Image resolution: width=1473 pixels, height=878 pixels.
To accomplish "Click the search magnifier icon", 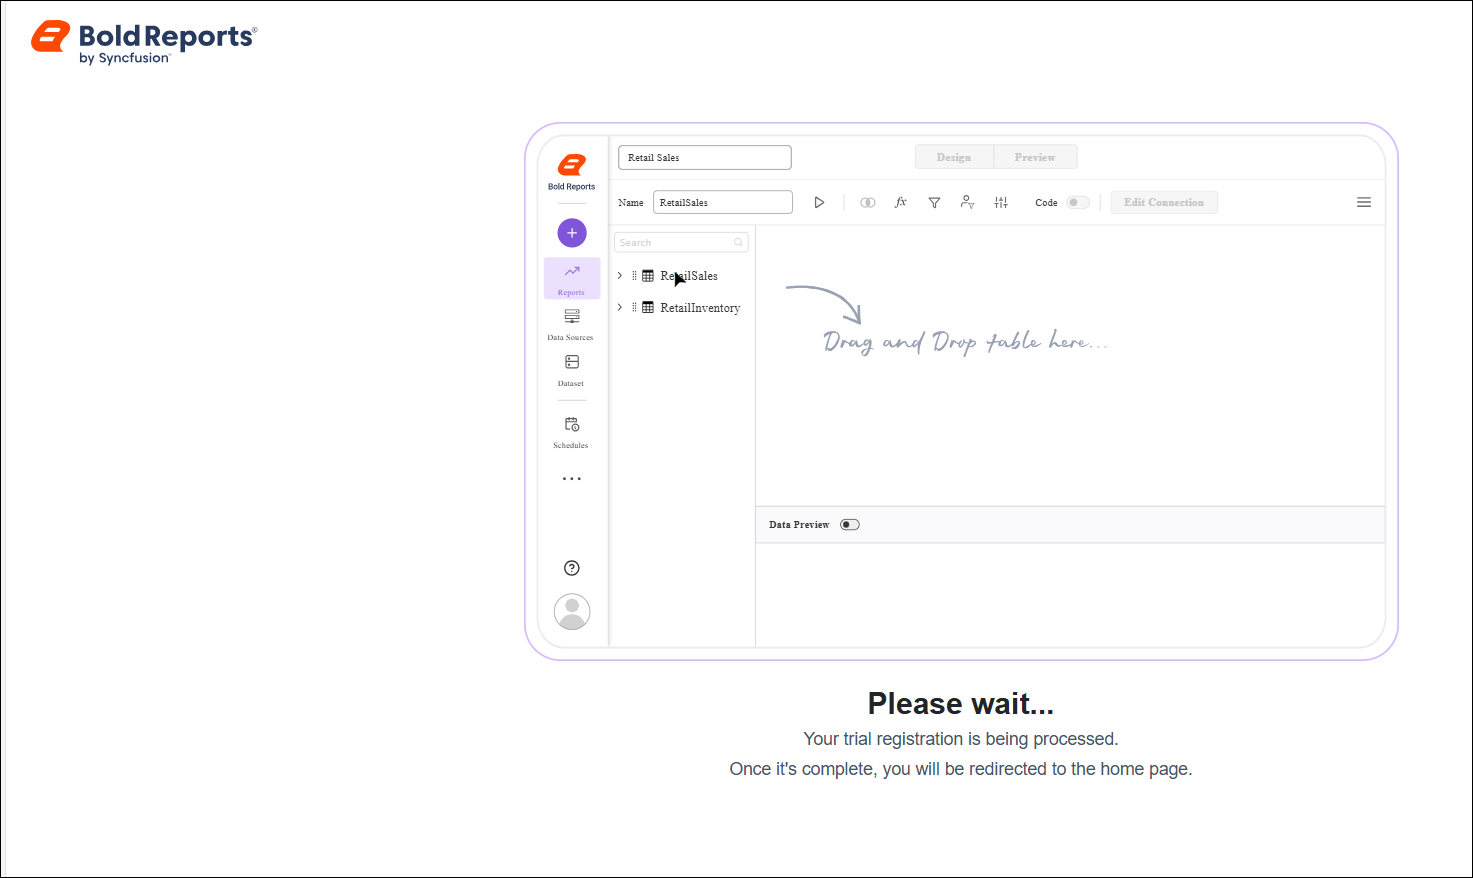I will click(738, 242).
